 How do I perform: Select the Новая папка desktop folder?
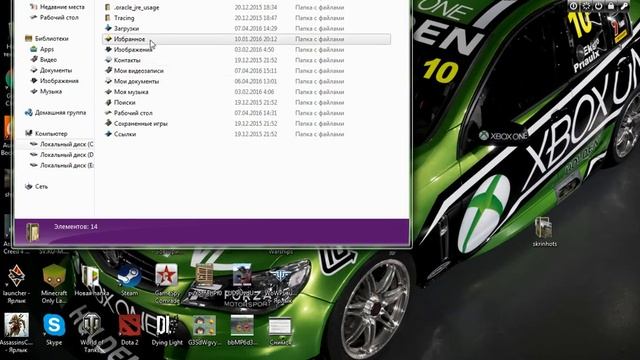tap(91, 276)
